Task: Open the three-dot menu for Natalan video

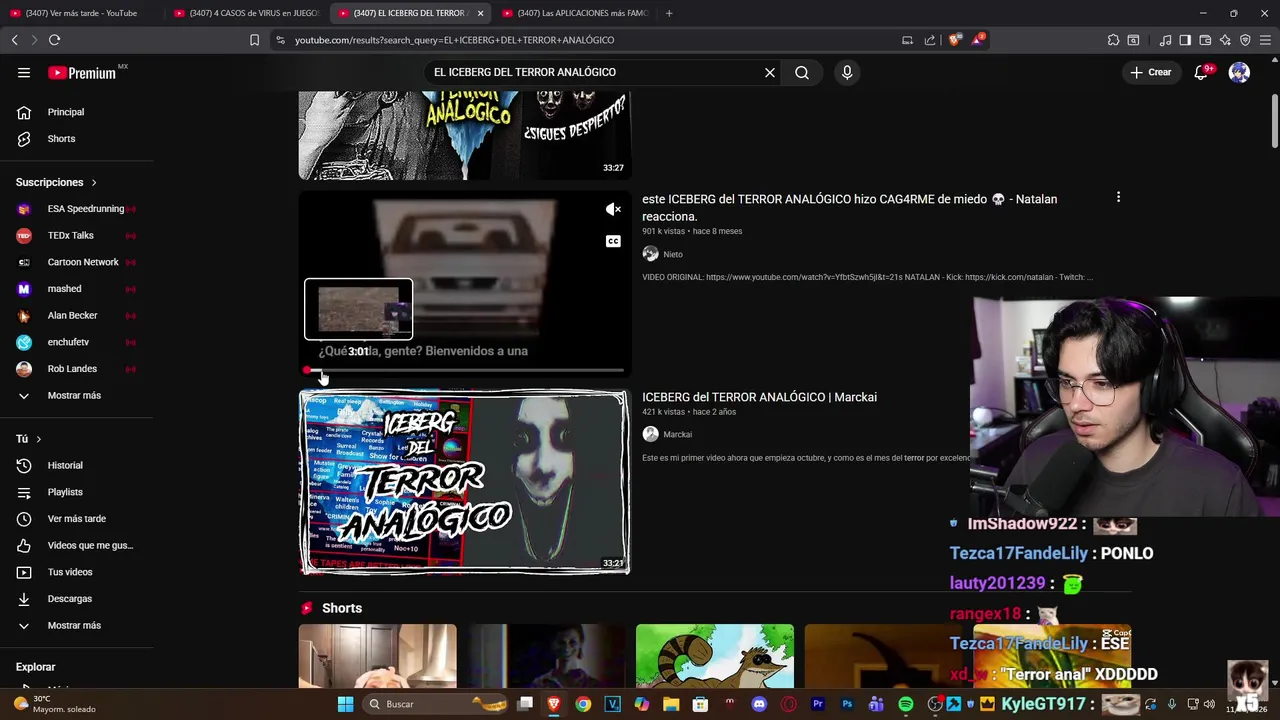Action: (1118, 197)
